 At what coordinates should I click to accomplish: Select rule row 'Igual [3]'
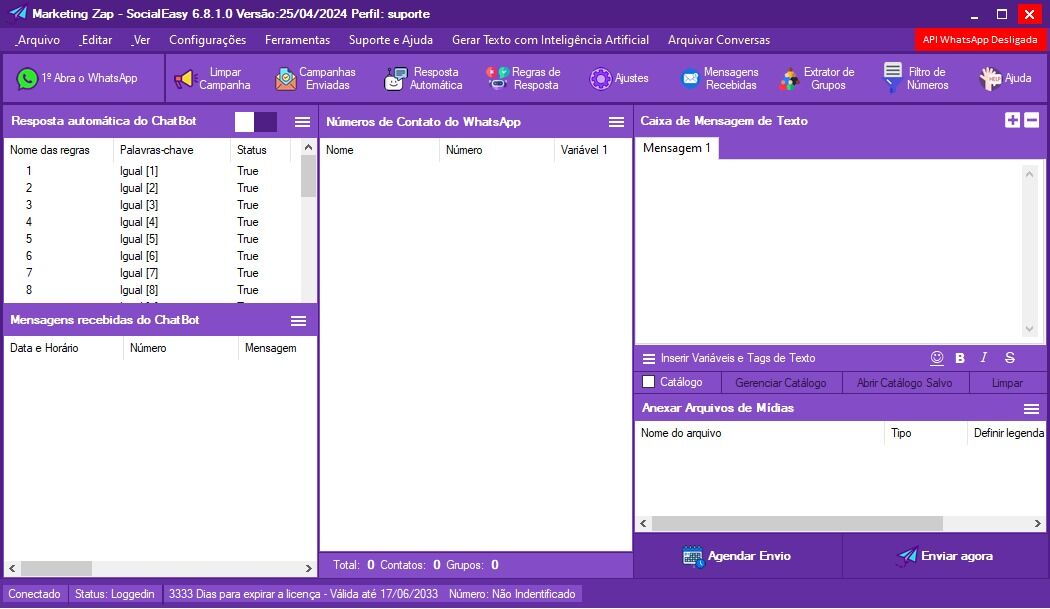(153, 205)
